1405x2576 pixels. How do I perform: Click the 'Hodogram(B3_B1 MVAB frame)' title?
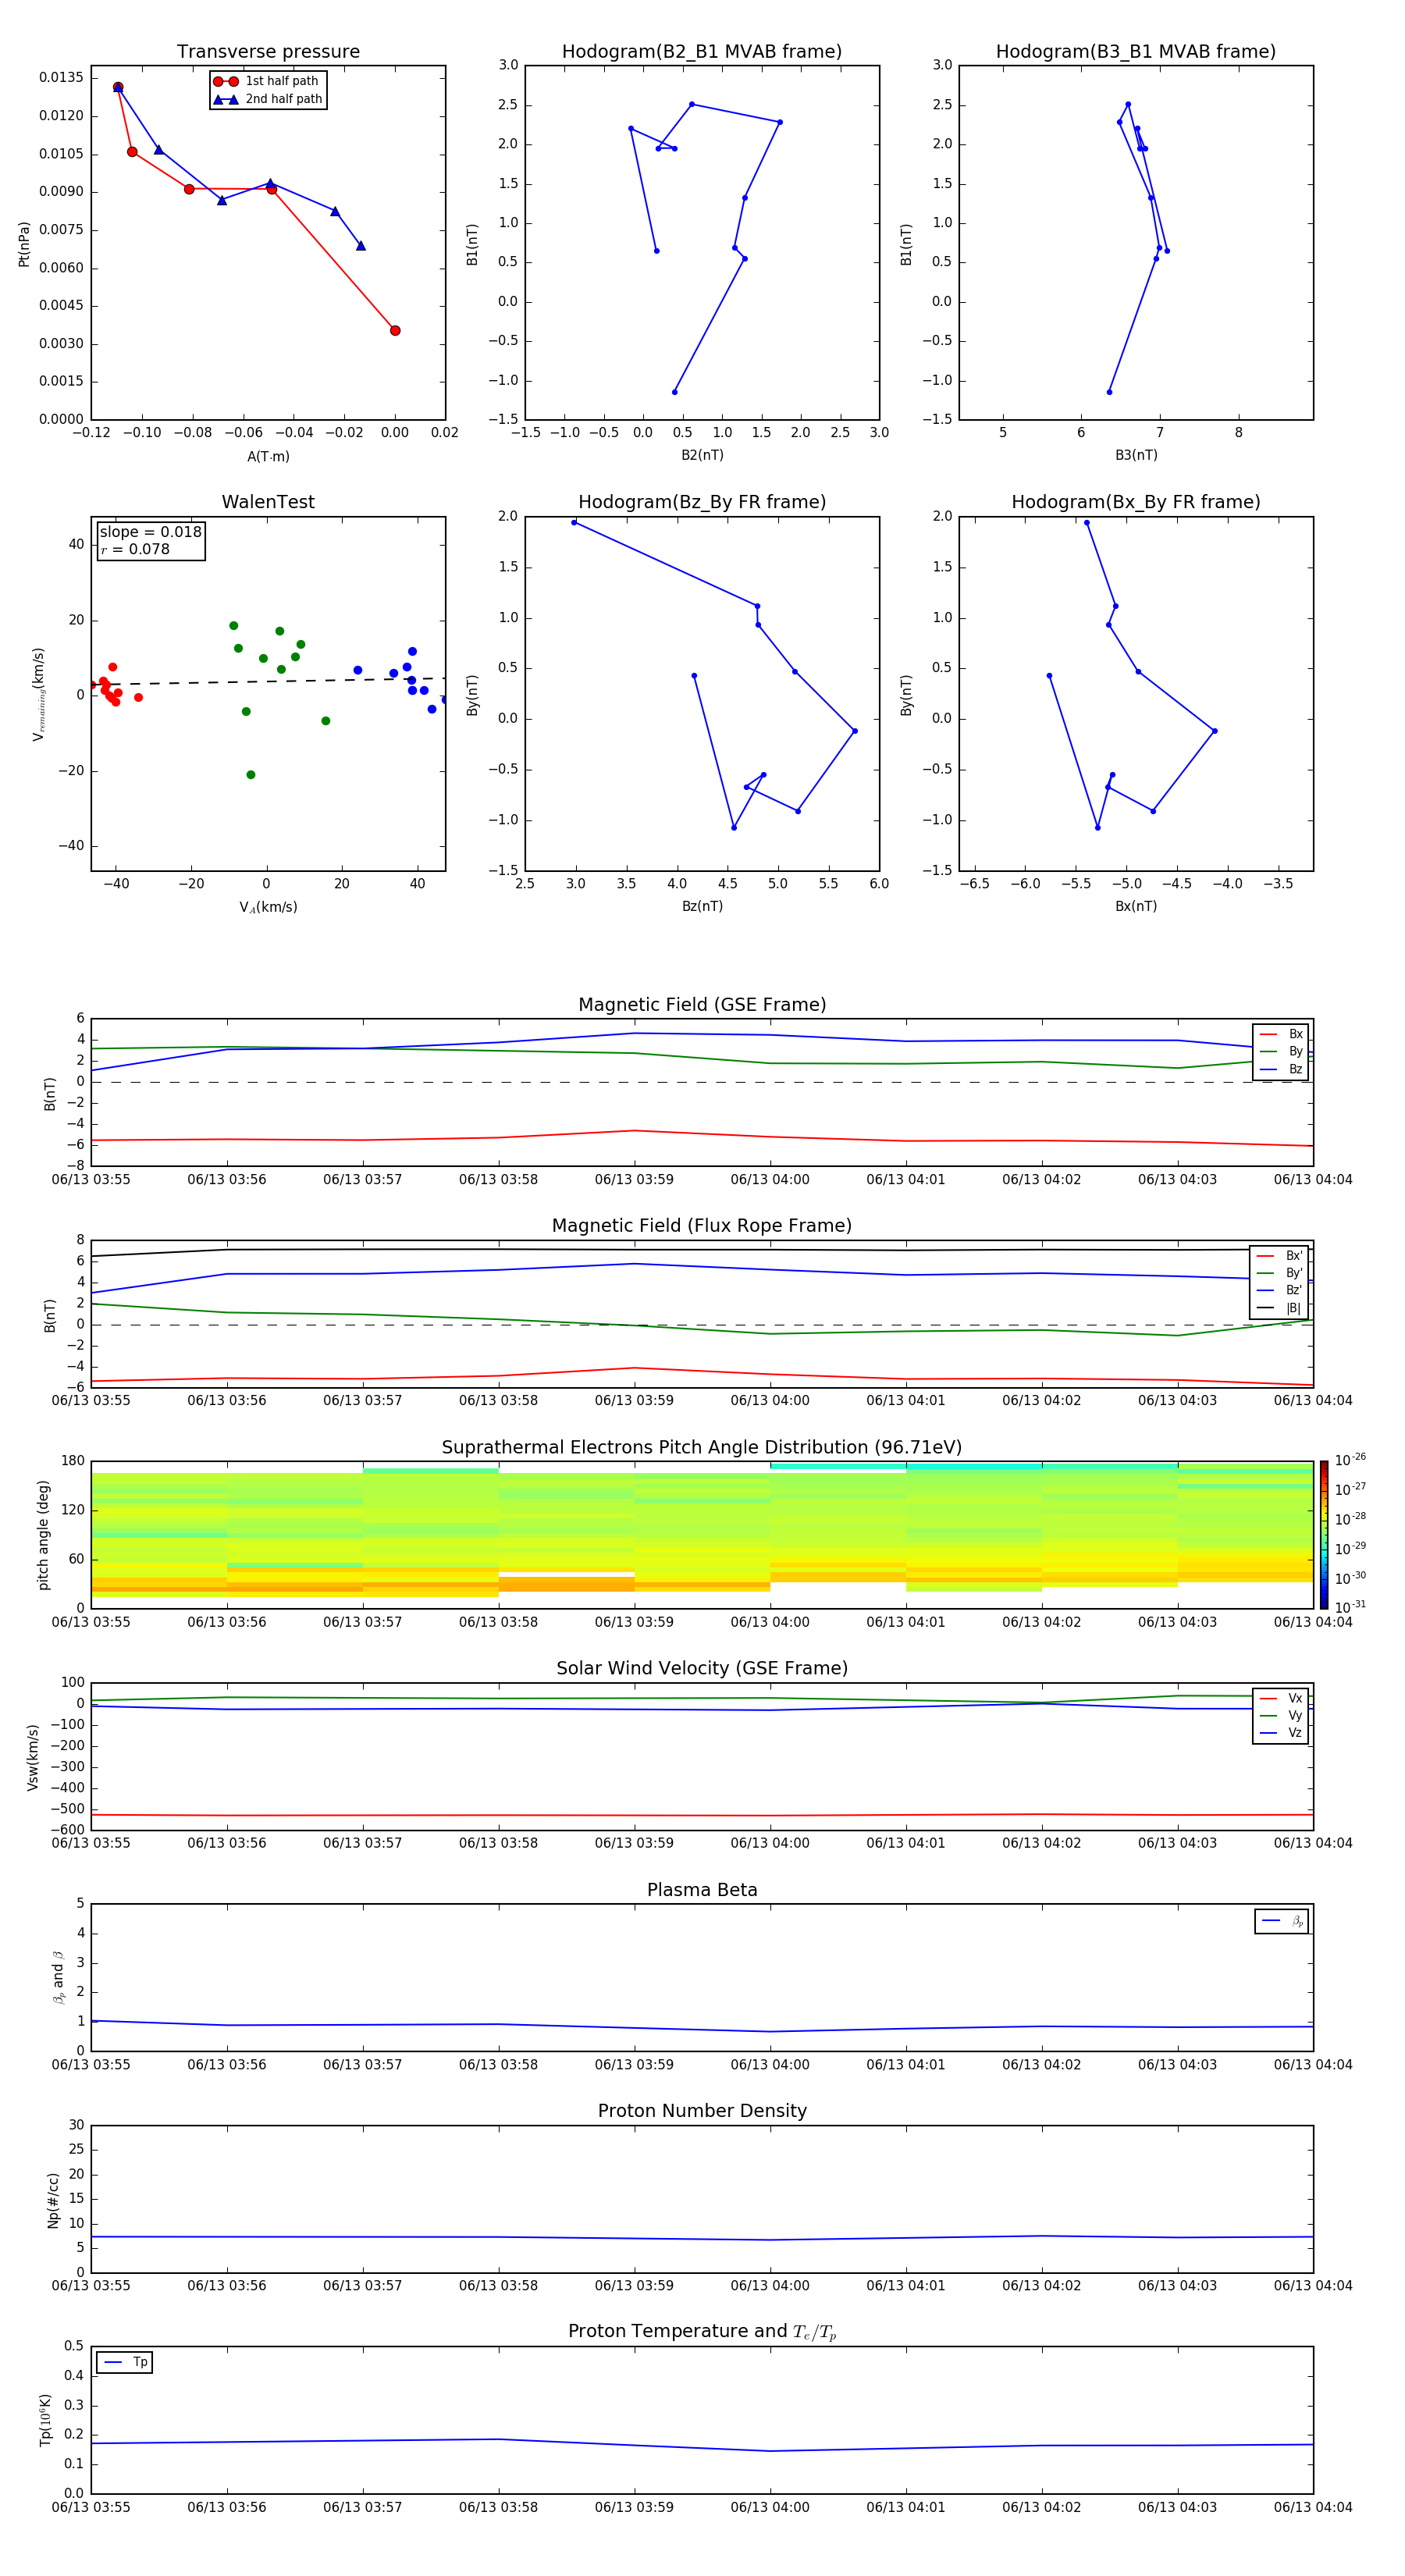coord(1136,52)
